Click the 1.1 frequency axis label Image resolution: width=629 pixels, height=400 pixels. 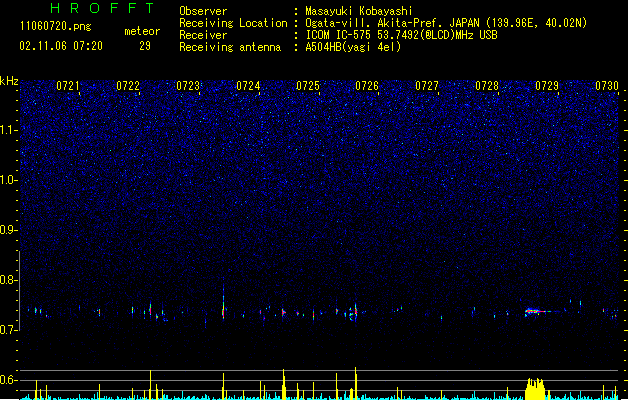click(x=9, y=130)
